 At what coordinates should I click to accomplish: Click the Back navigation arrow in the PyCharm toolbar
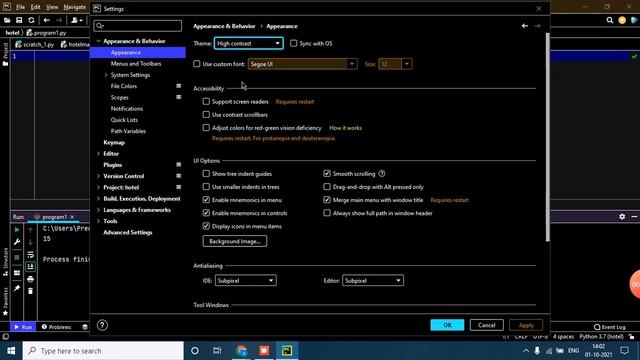click(47, 20)
